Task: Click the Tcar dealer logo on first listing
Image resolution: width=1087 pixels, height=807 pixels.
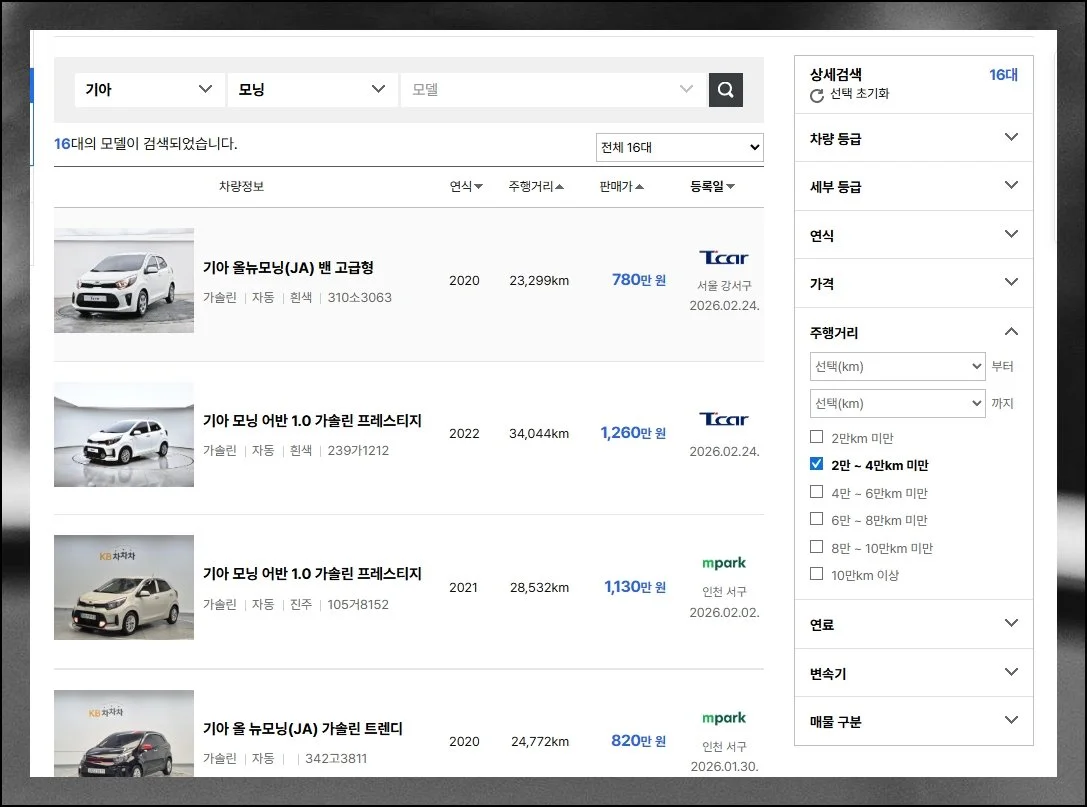Action: (x=724, y=258)
